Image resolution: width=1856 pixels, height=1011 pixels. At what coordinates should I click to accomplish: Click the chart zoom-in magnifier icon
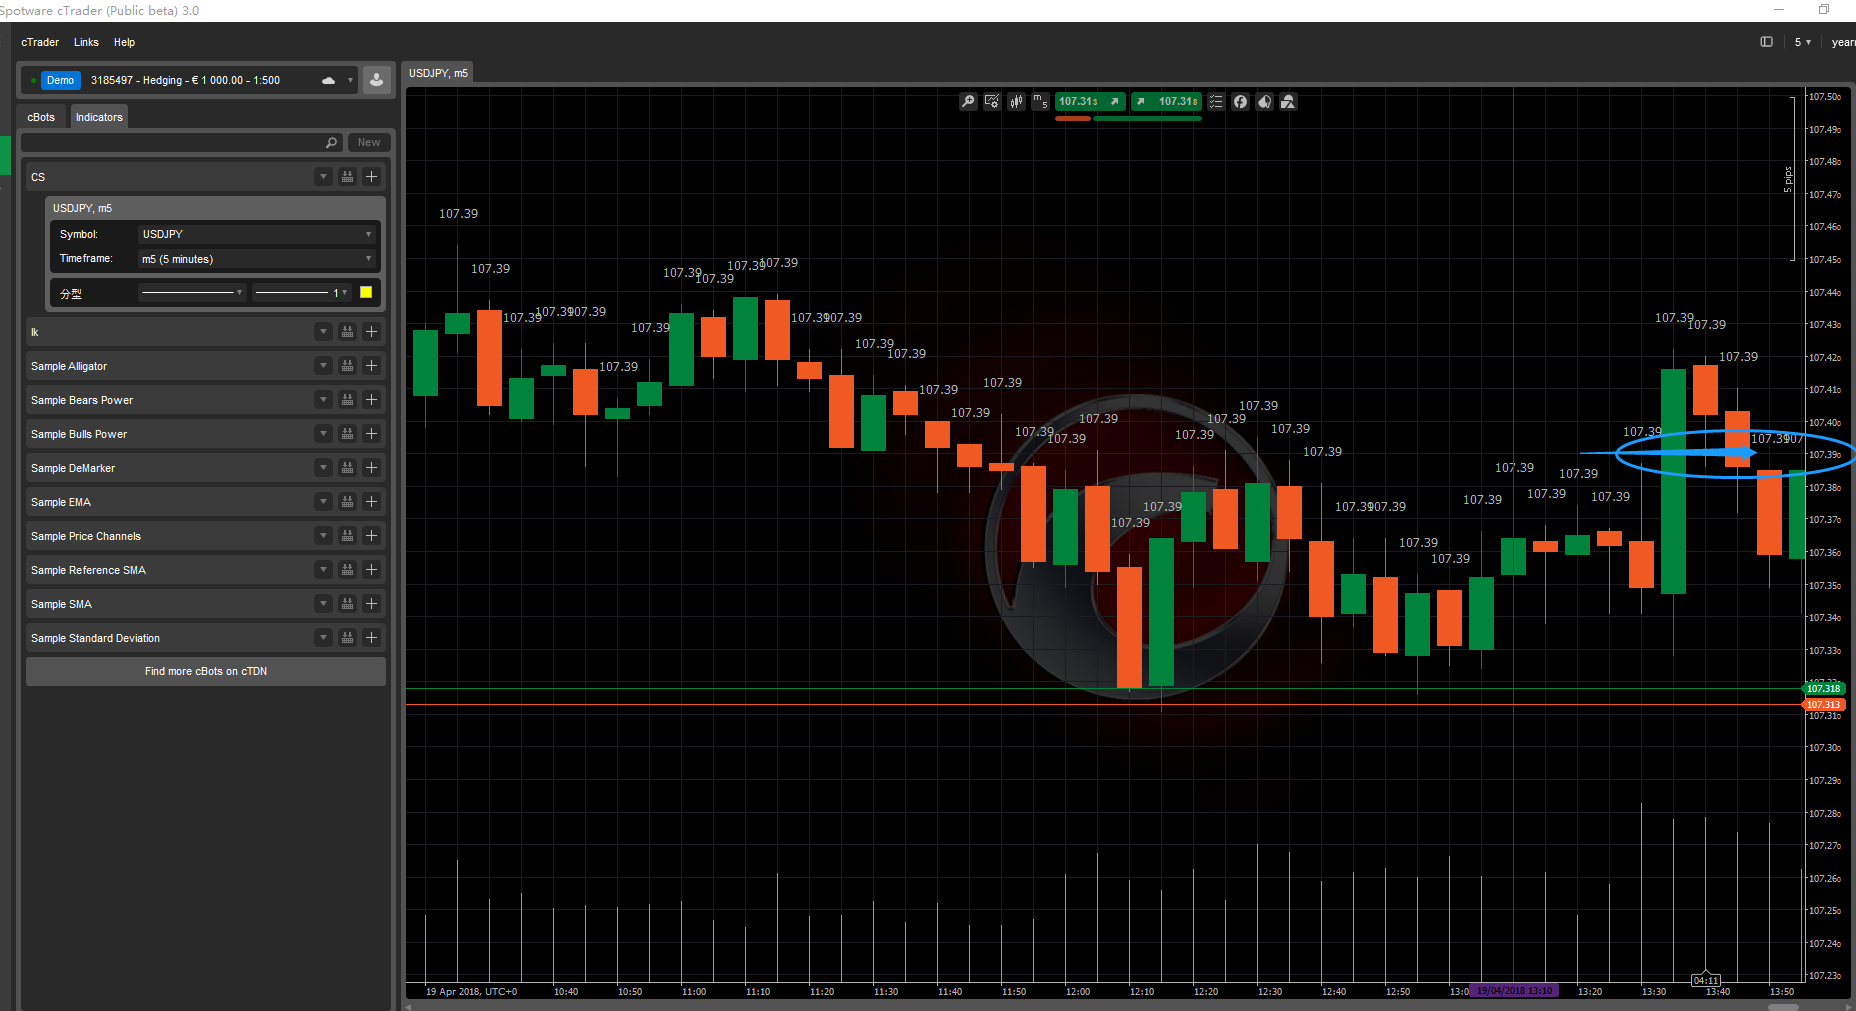point(968,101)
